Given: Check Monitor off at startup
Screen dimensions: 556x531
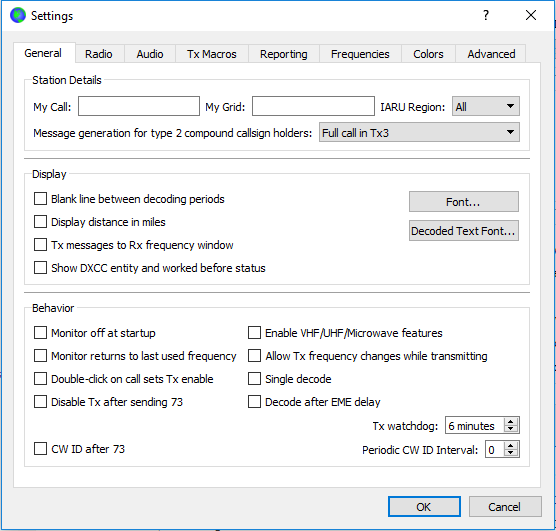Looking at the screenshot, I should pos(40,333).
